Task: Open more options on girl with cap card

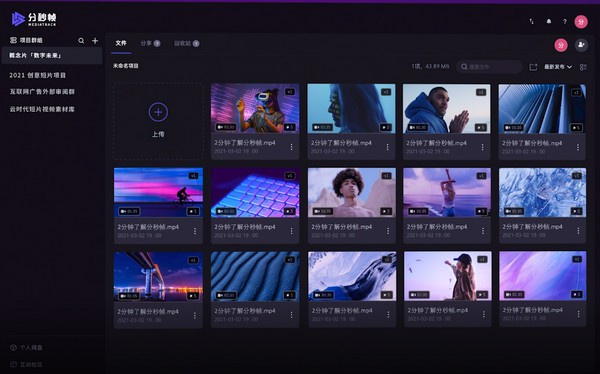Action: pyautogui.click(x=484, y=314)
